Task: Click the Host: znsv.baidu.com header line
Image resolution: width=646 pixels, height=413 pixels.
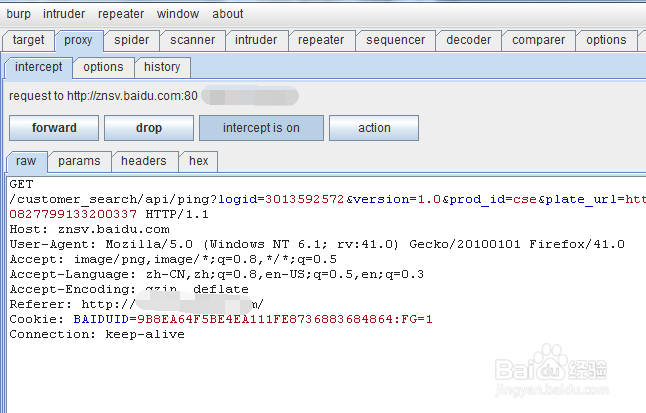Action: click(x=89, y=229)
